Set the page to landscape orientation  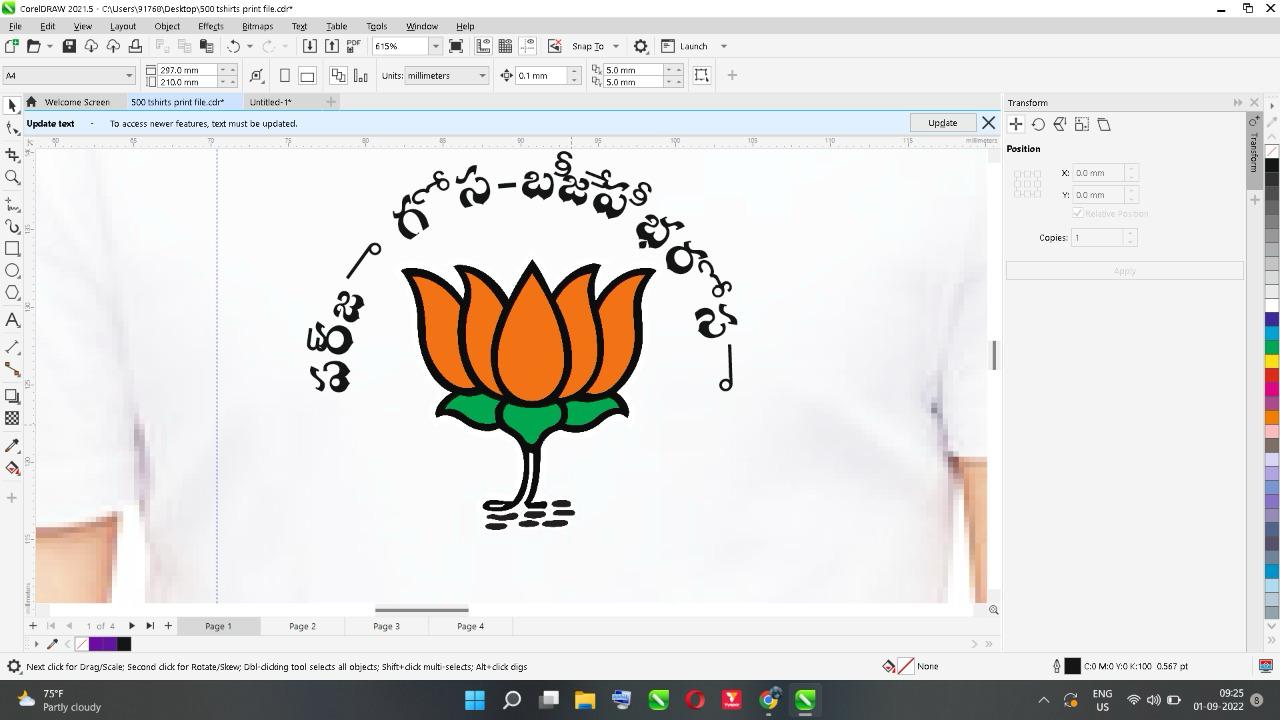point(307,76)
